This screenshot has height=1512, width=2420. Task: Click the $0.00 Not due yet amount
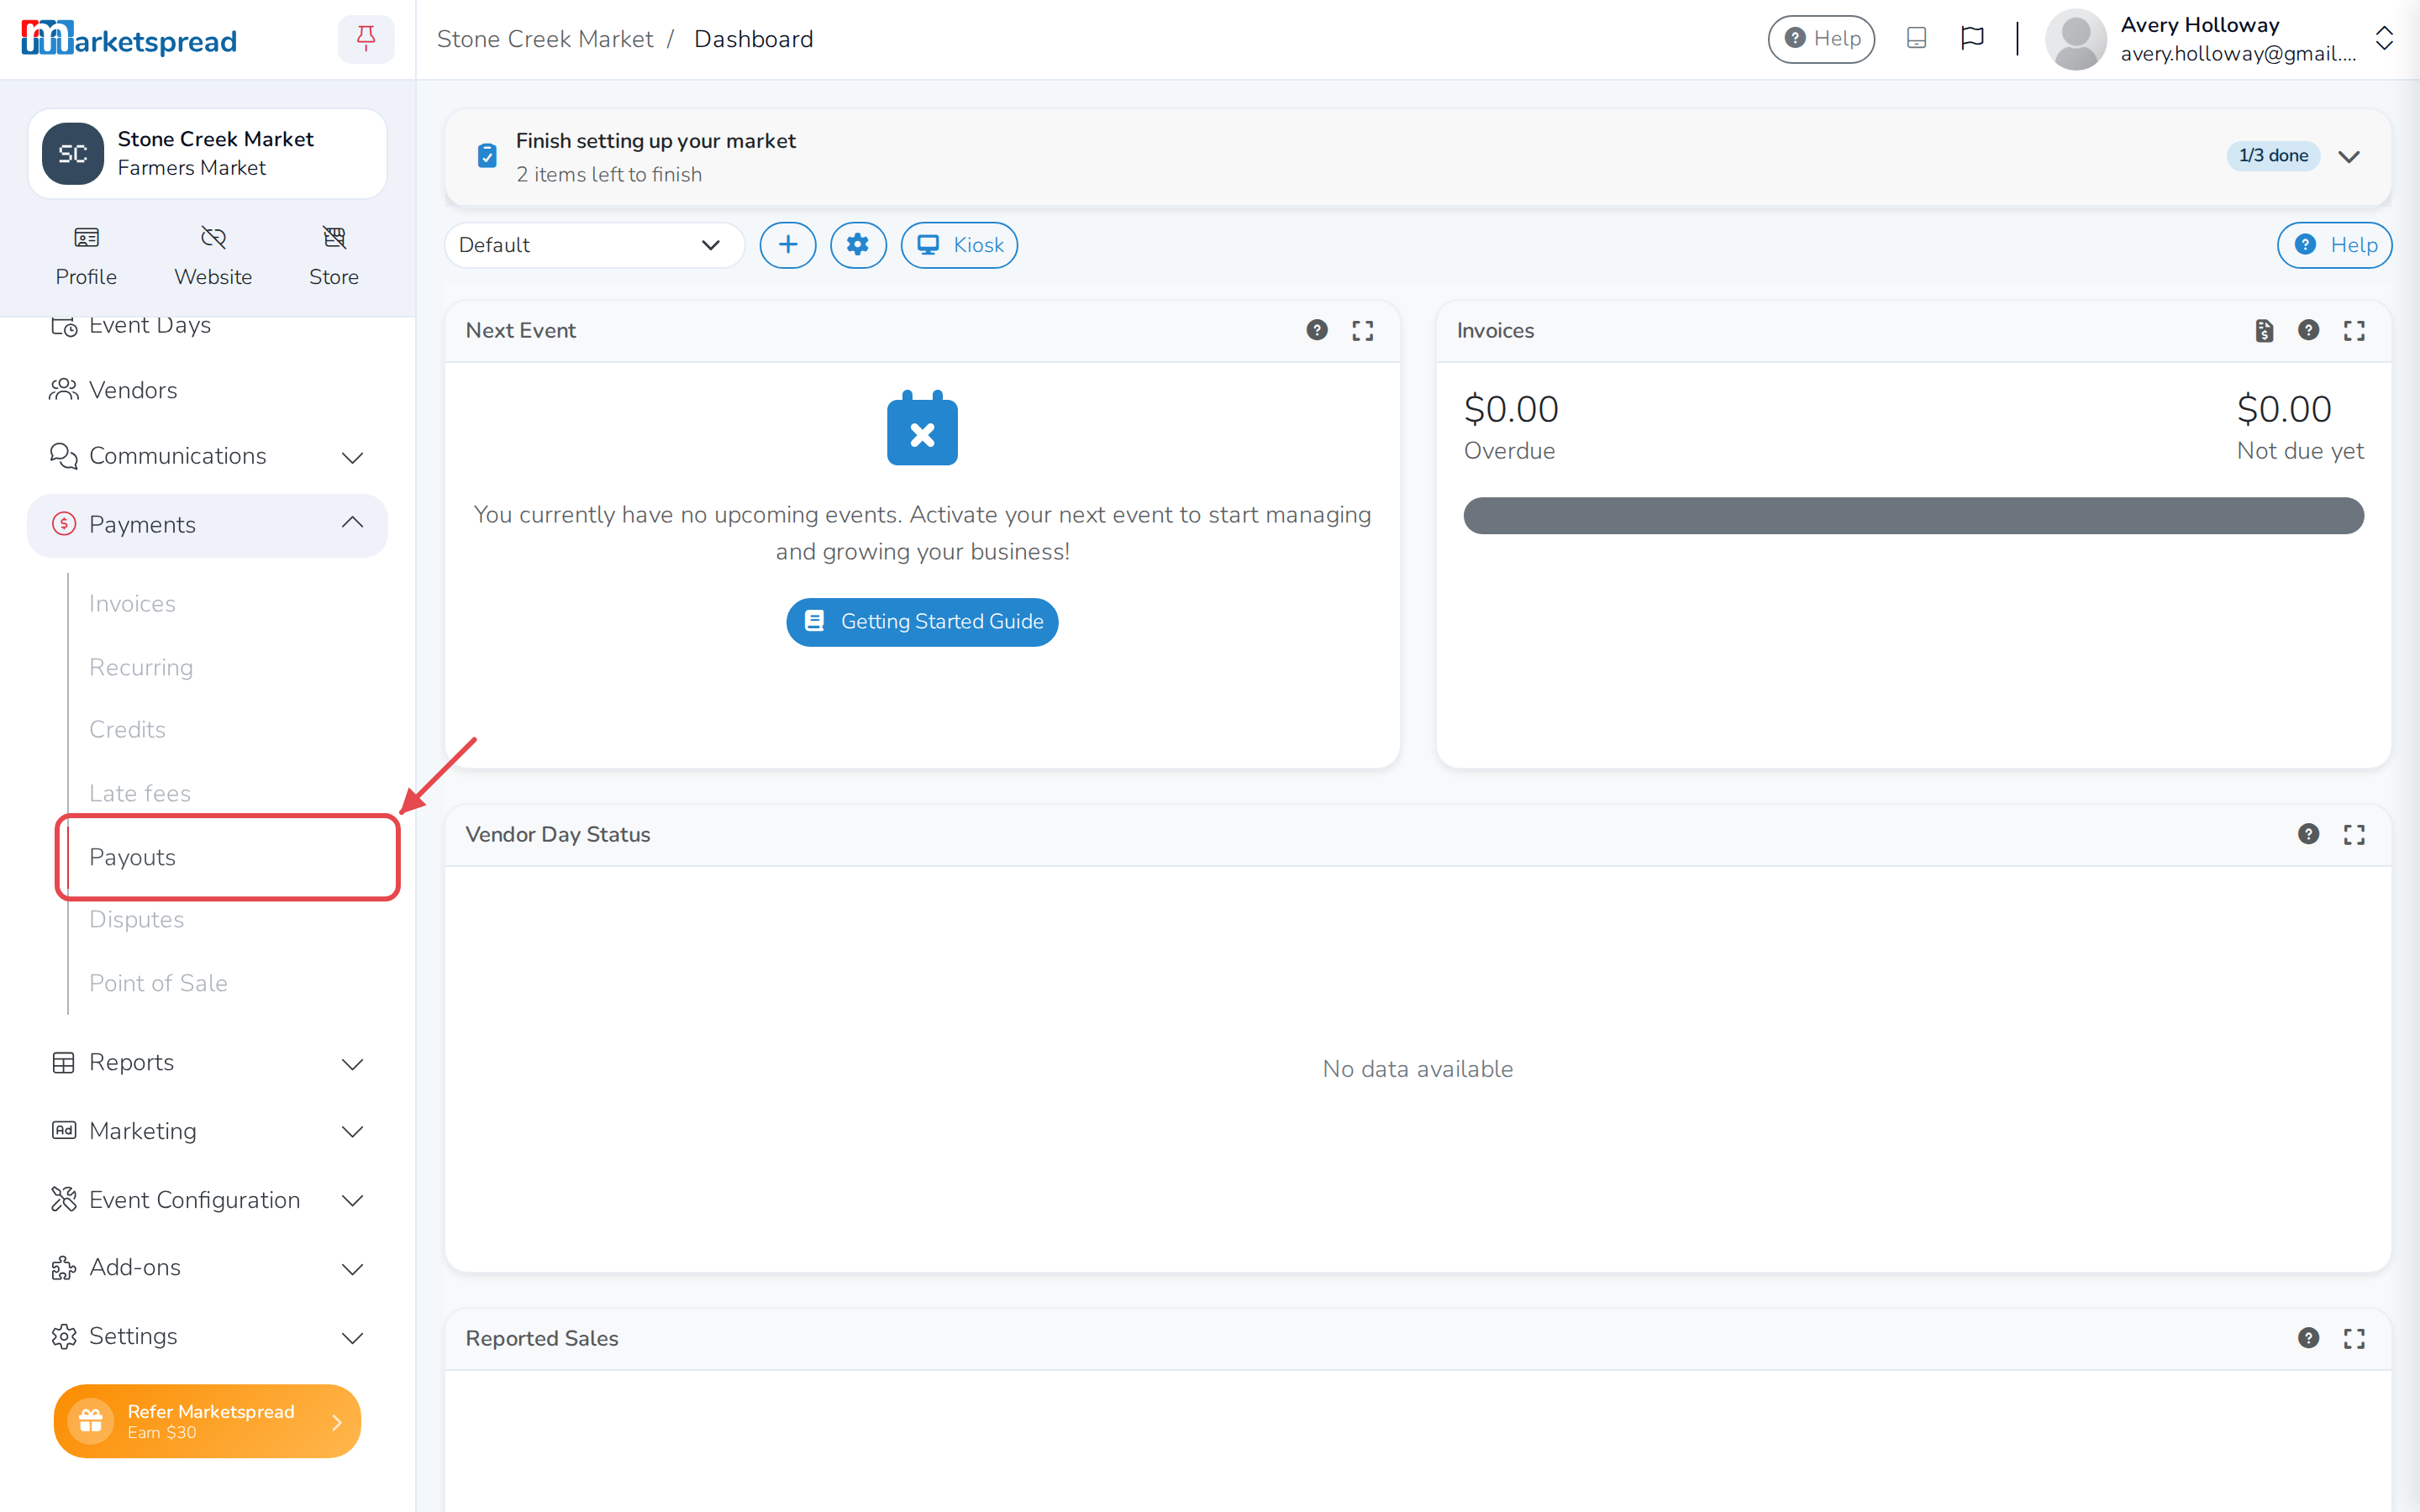(x=2284, y=410)
